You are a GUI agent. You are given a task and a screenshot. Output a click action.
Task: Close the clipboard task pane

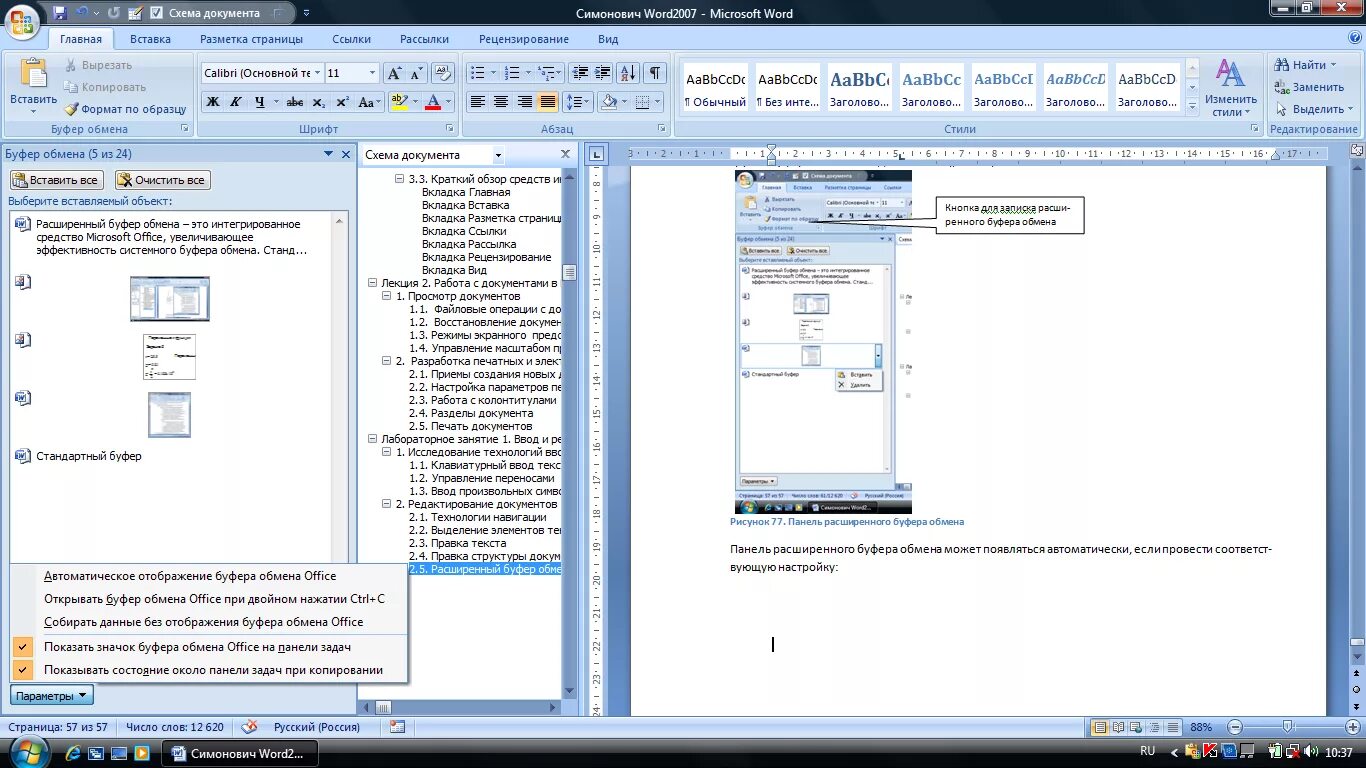click(346, 154)
